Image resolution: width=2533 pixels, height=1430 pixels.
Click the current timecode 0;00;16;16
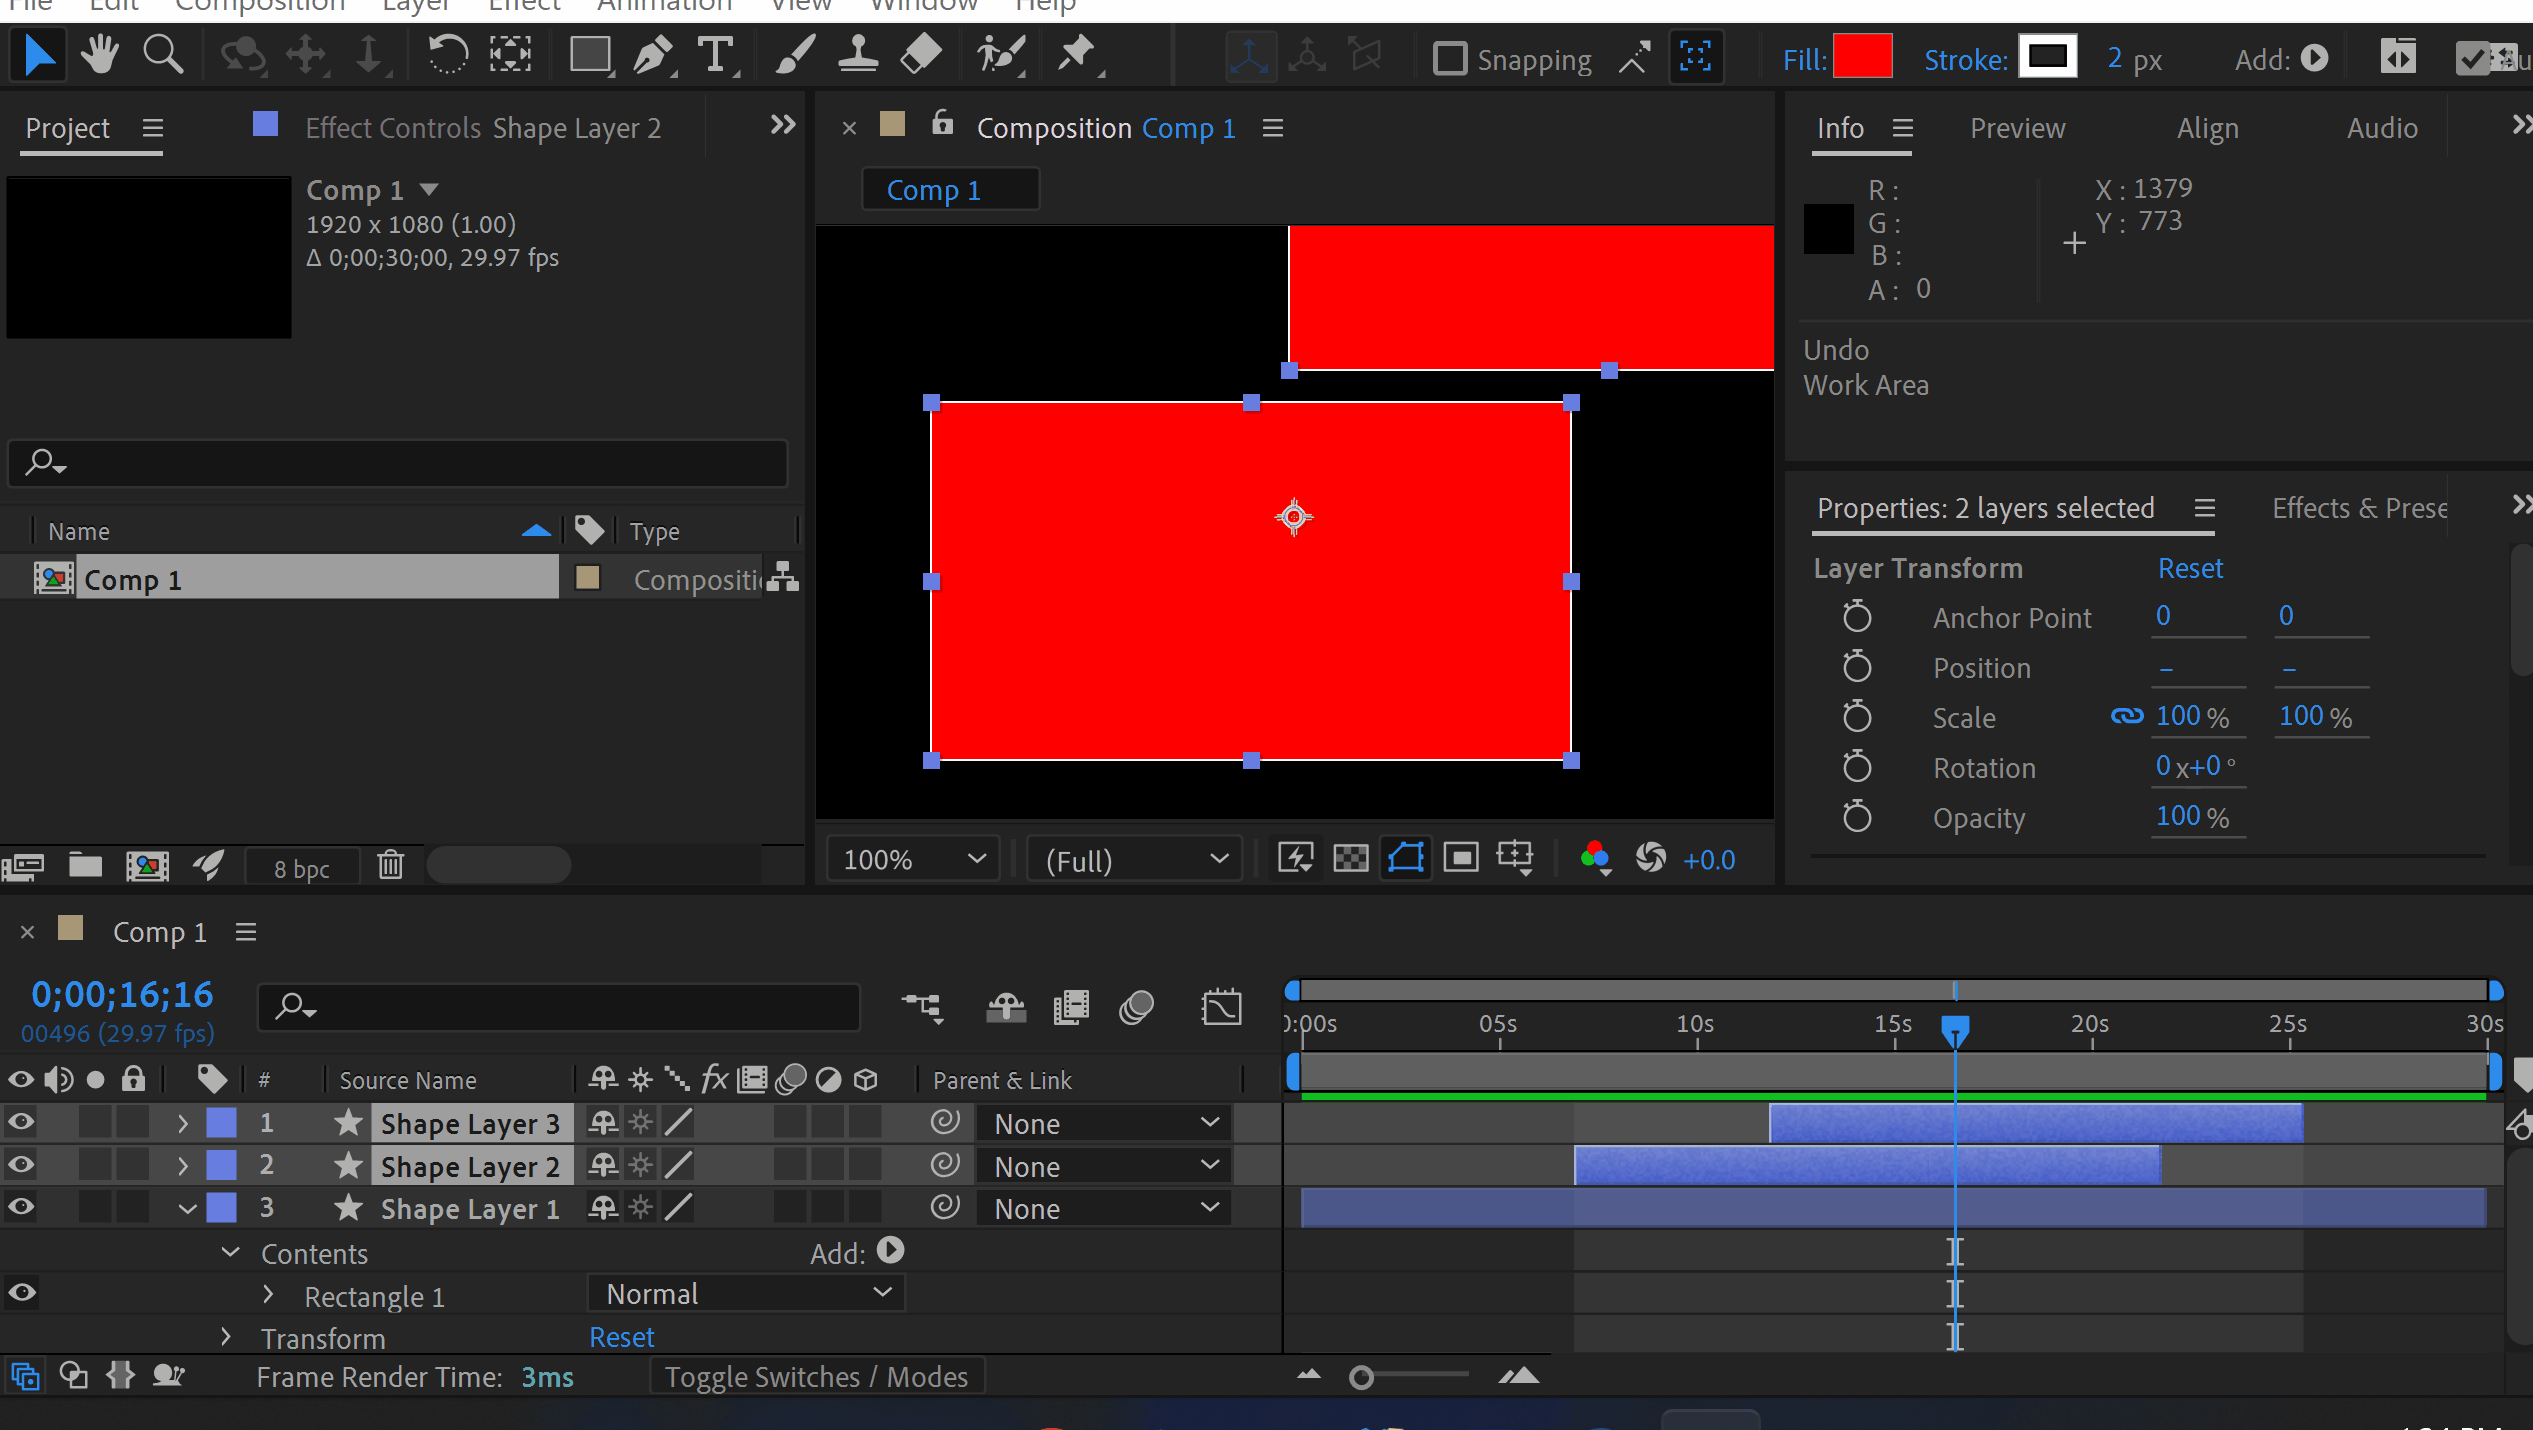click(x=122, y=994)
